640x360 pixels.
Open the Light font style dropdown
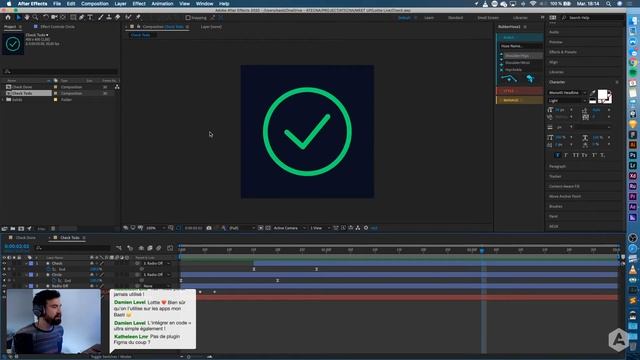click(x=567, y=100)
